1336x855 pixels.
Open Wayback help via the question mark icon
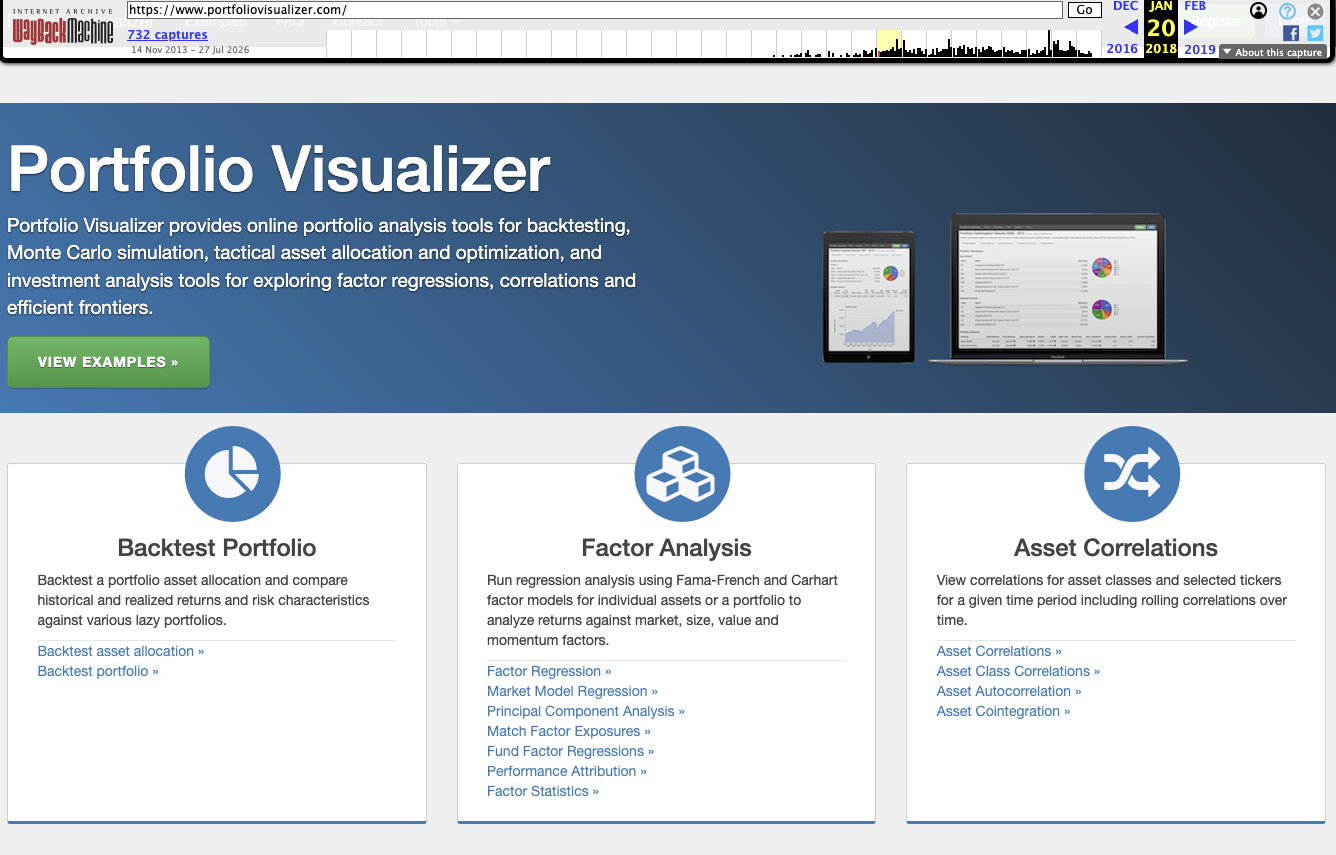tap(1288, 11)
